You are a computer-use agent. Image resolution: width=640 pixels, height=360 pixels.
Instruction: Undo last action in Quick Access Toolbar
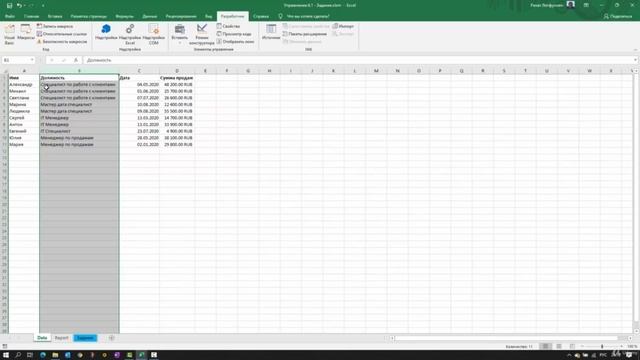(19, 5)
